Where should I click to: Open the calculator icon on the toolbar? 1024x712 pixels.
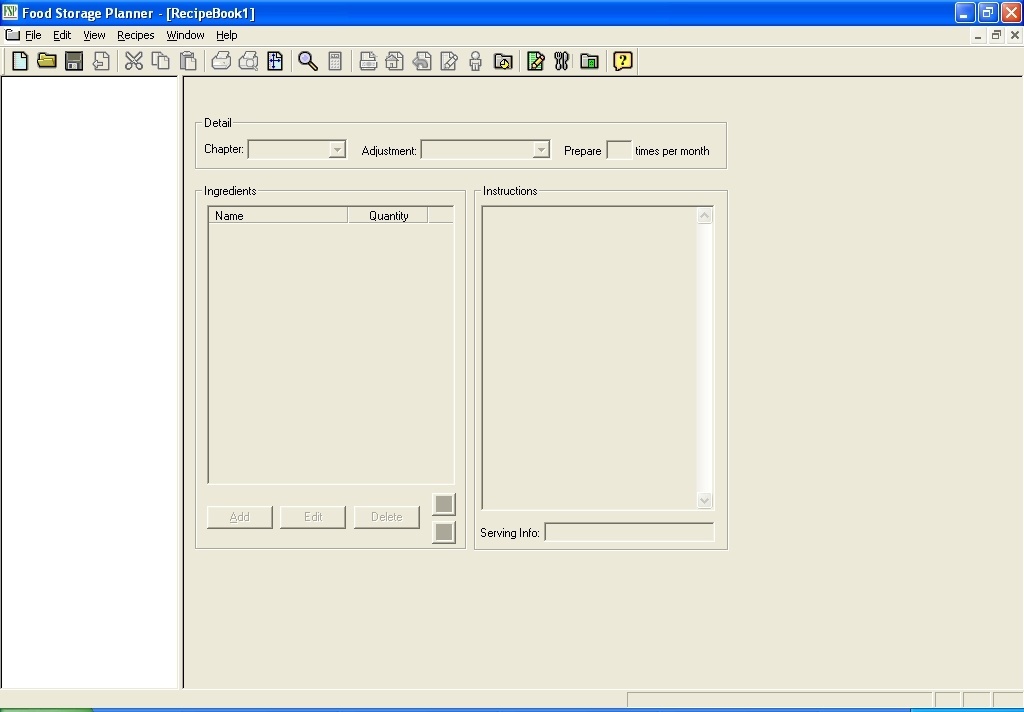pos(337,61)
